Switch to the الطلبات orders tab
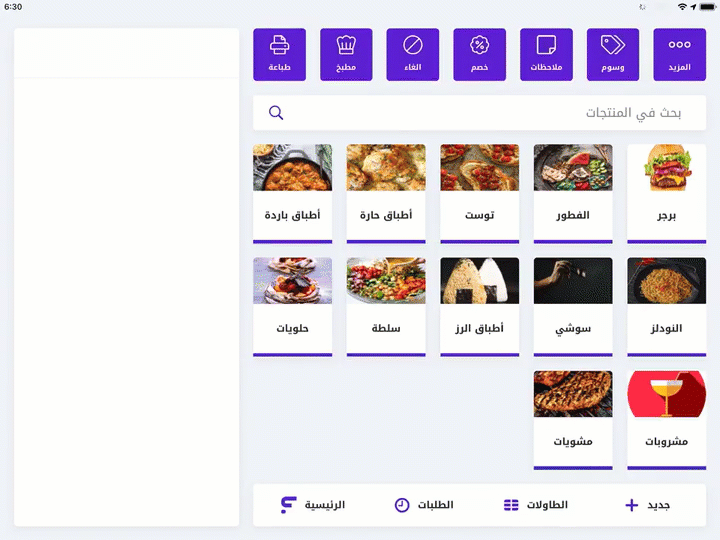 424,505
